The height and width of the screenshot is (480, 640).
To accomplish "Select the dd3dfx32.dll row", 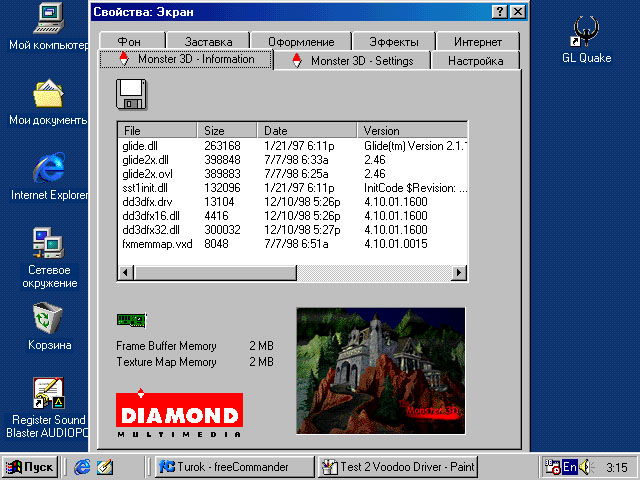I will tap(292, 229).
